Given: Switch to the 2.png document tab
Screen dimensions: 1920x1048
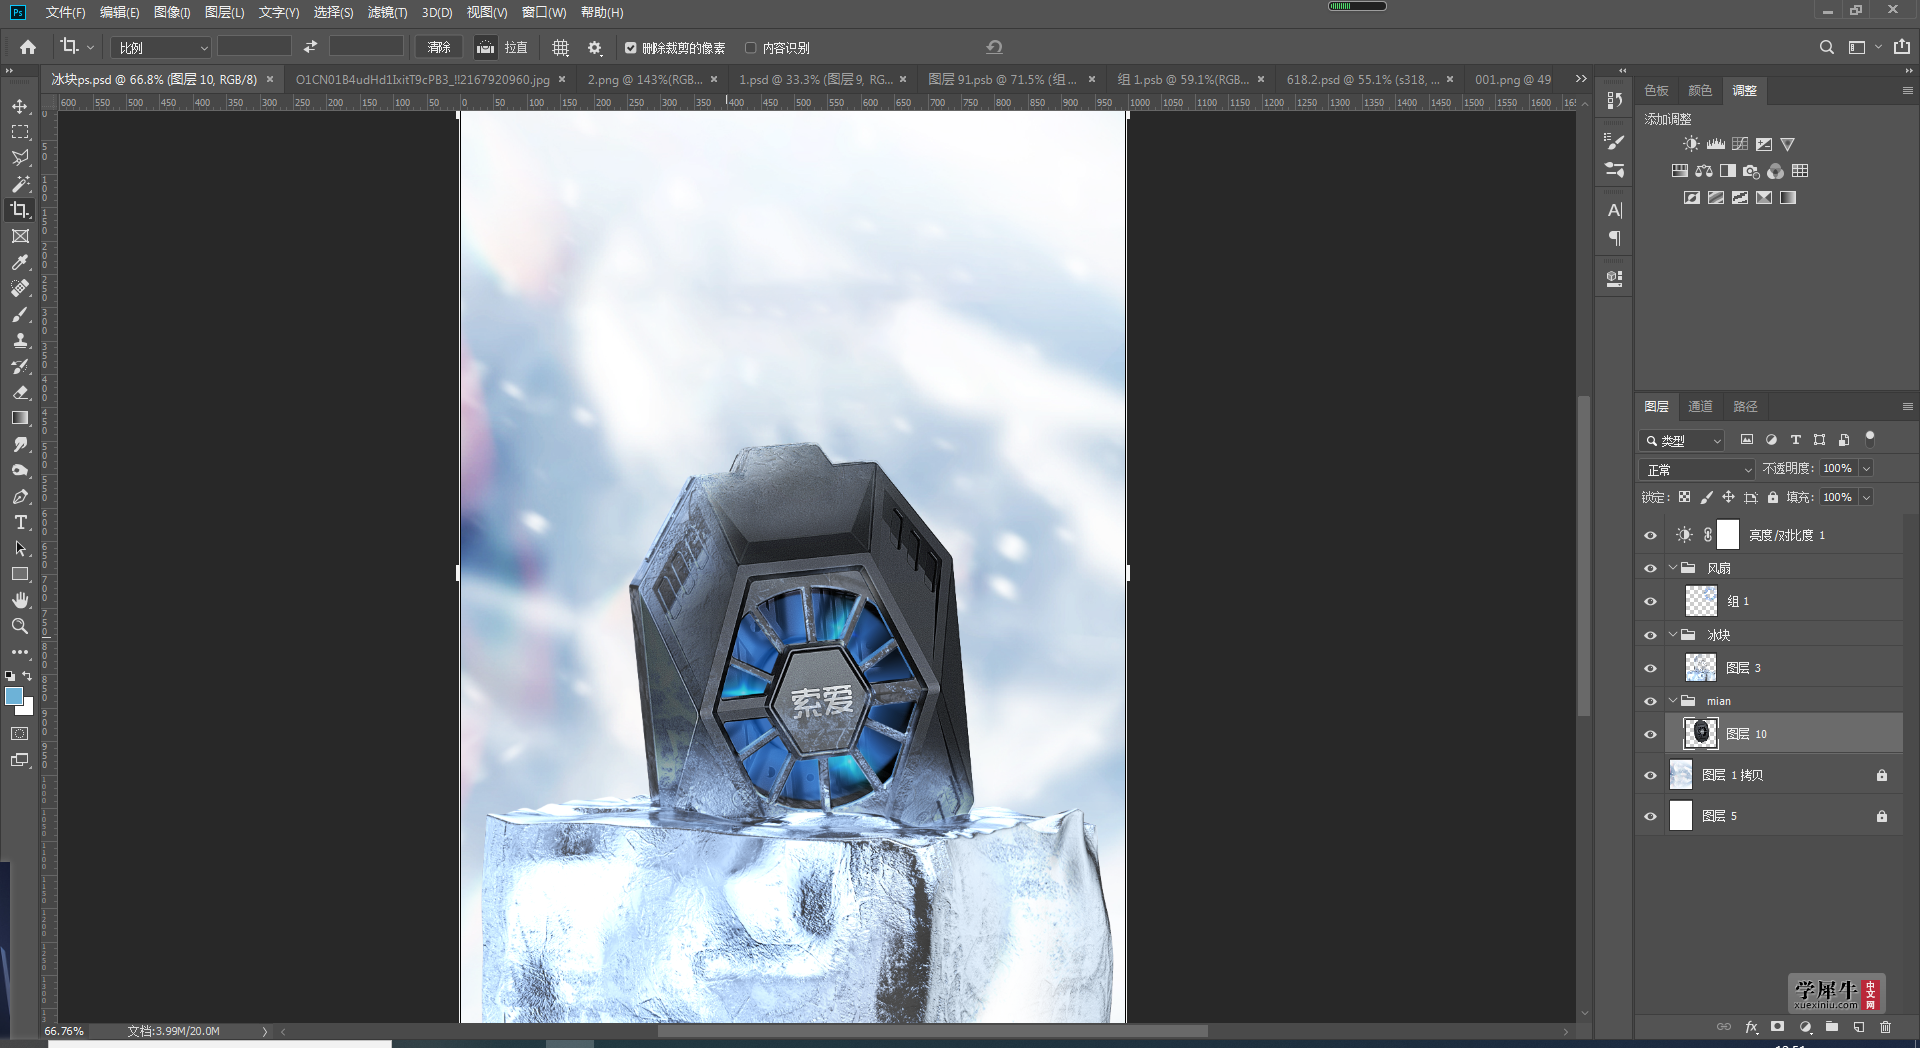Looking at the screenshot, I should [643, 79].
